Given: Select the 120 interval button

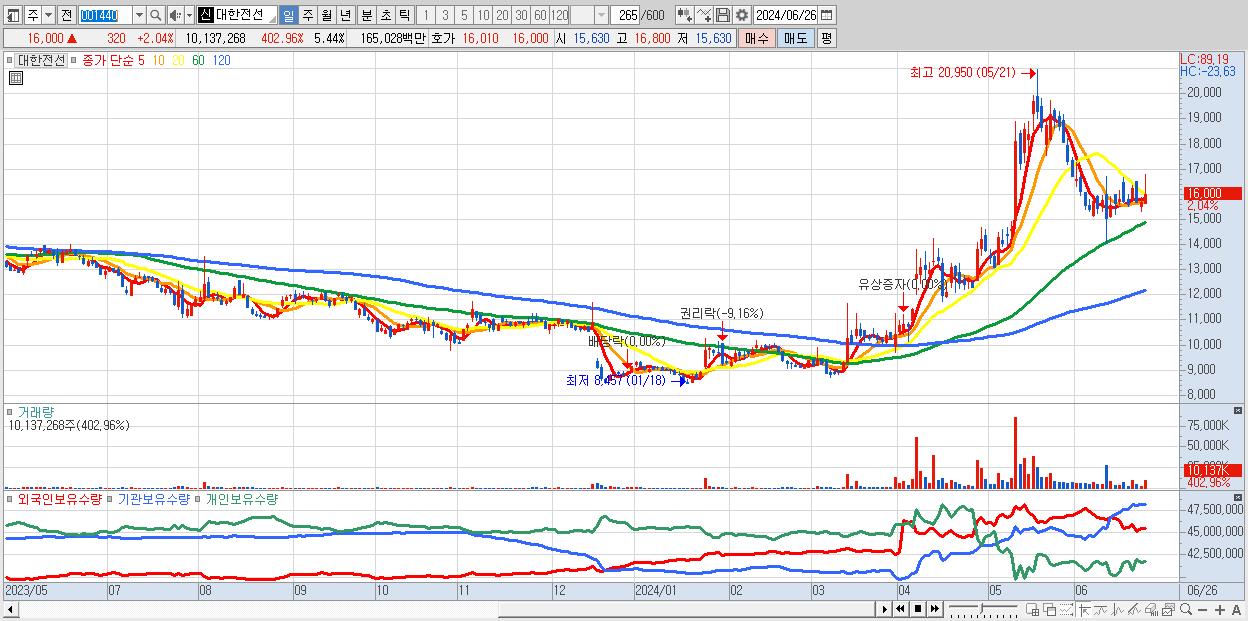Looking at the screenshot, I should pos(560,15).
